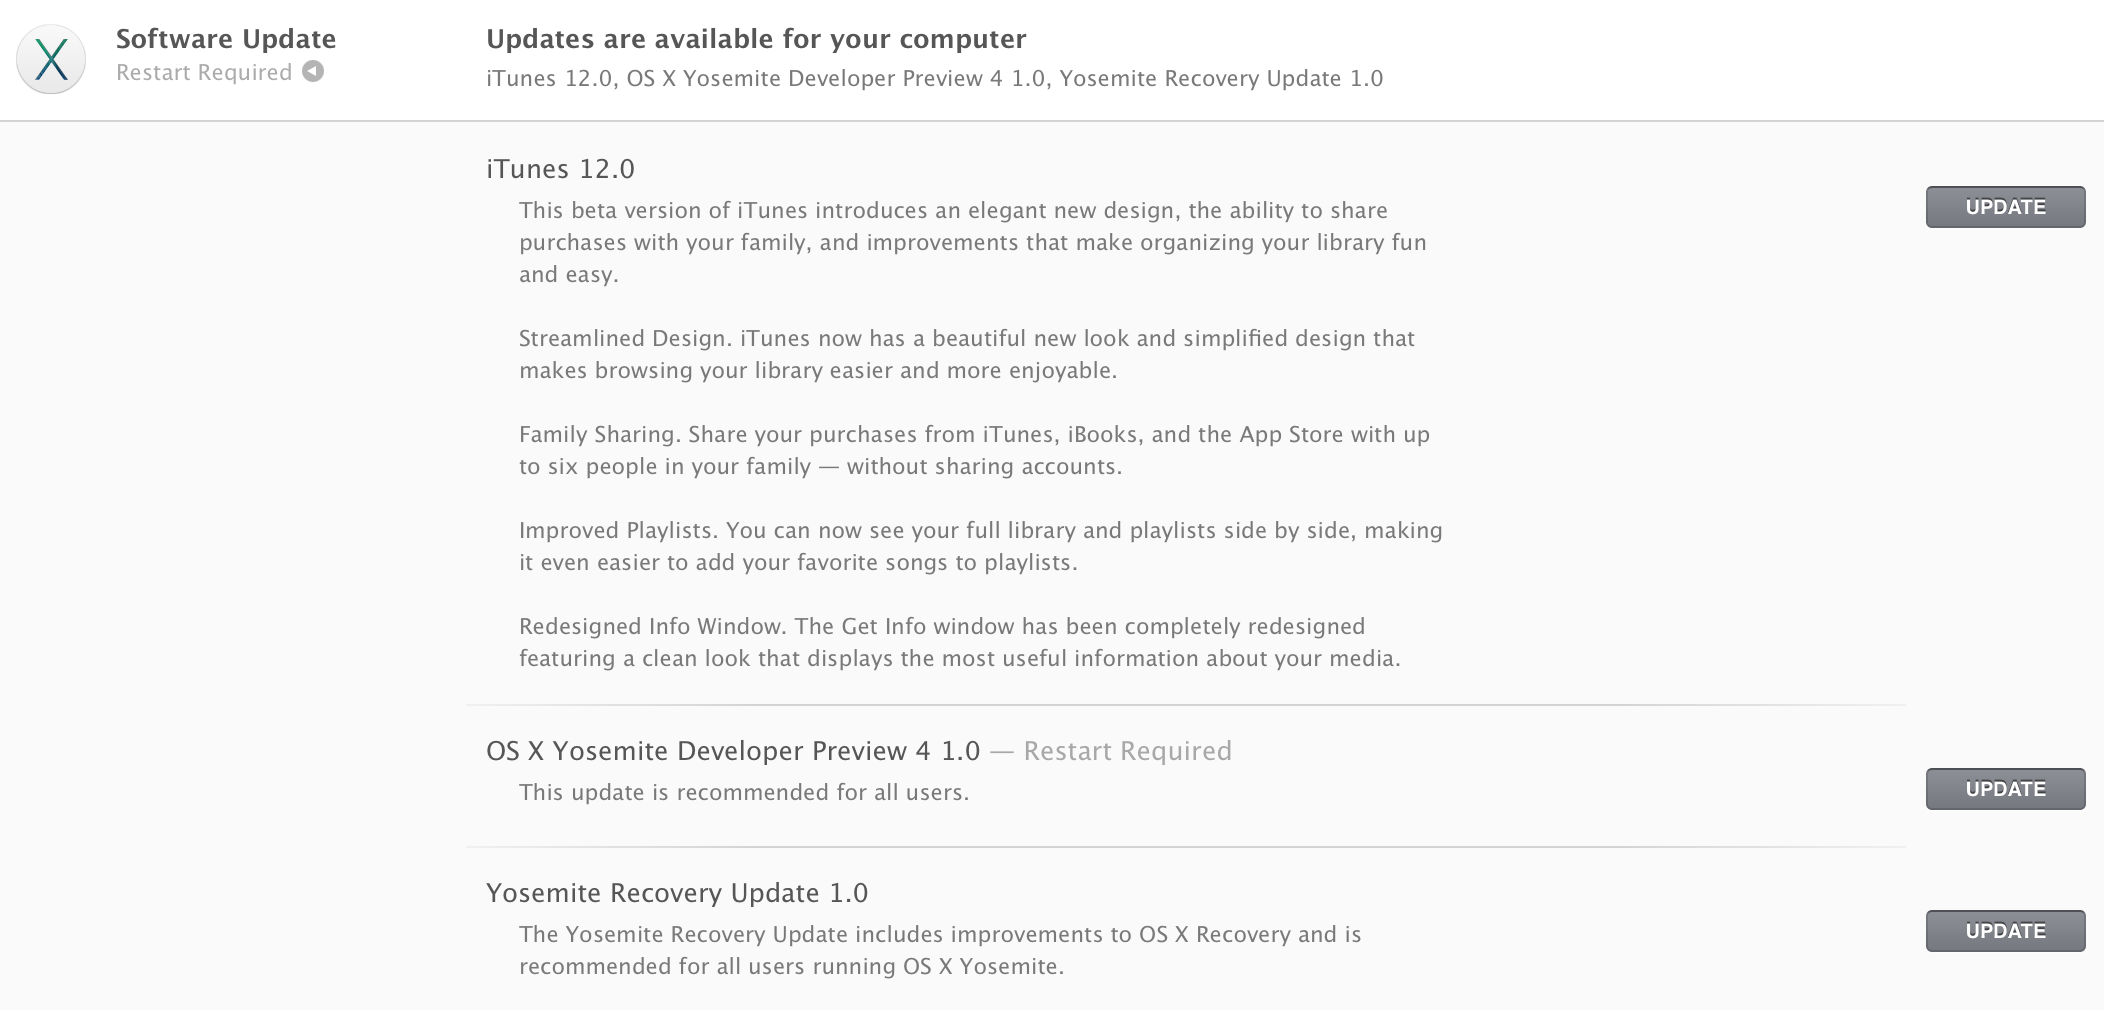Click the Family Sharing description paragraph
The height and width of the screenshot is (1010, 2104).
point(974,450)
